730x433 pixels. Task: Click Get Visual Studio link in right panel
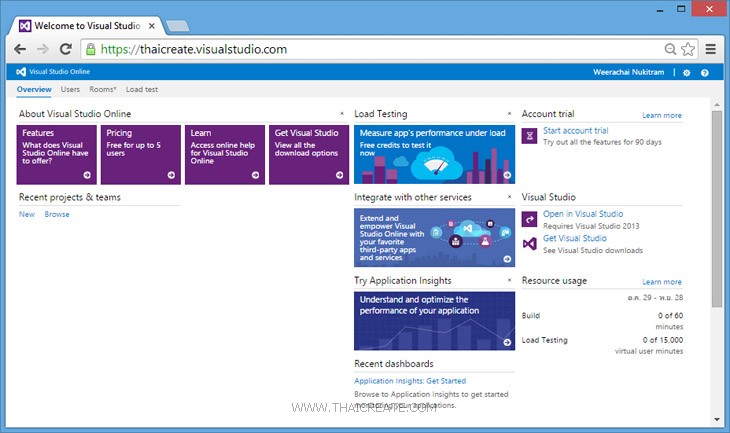point(575,238)
